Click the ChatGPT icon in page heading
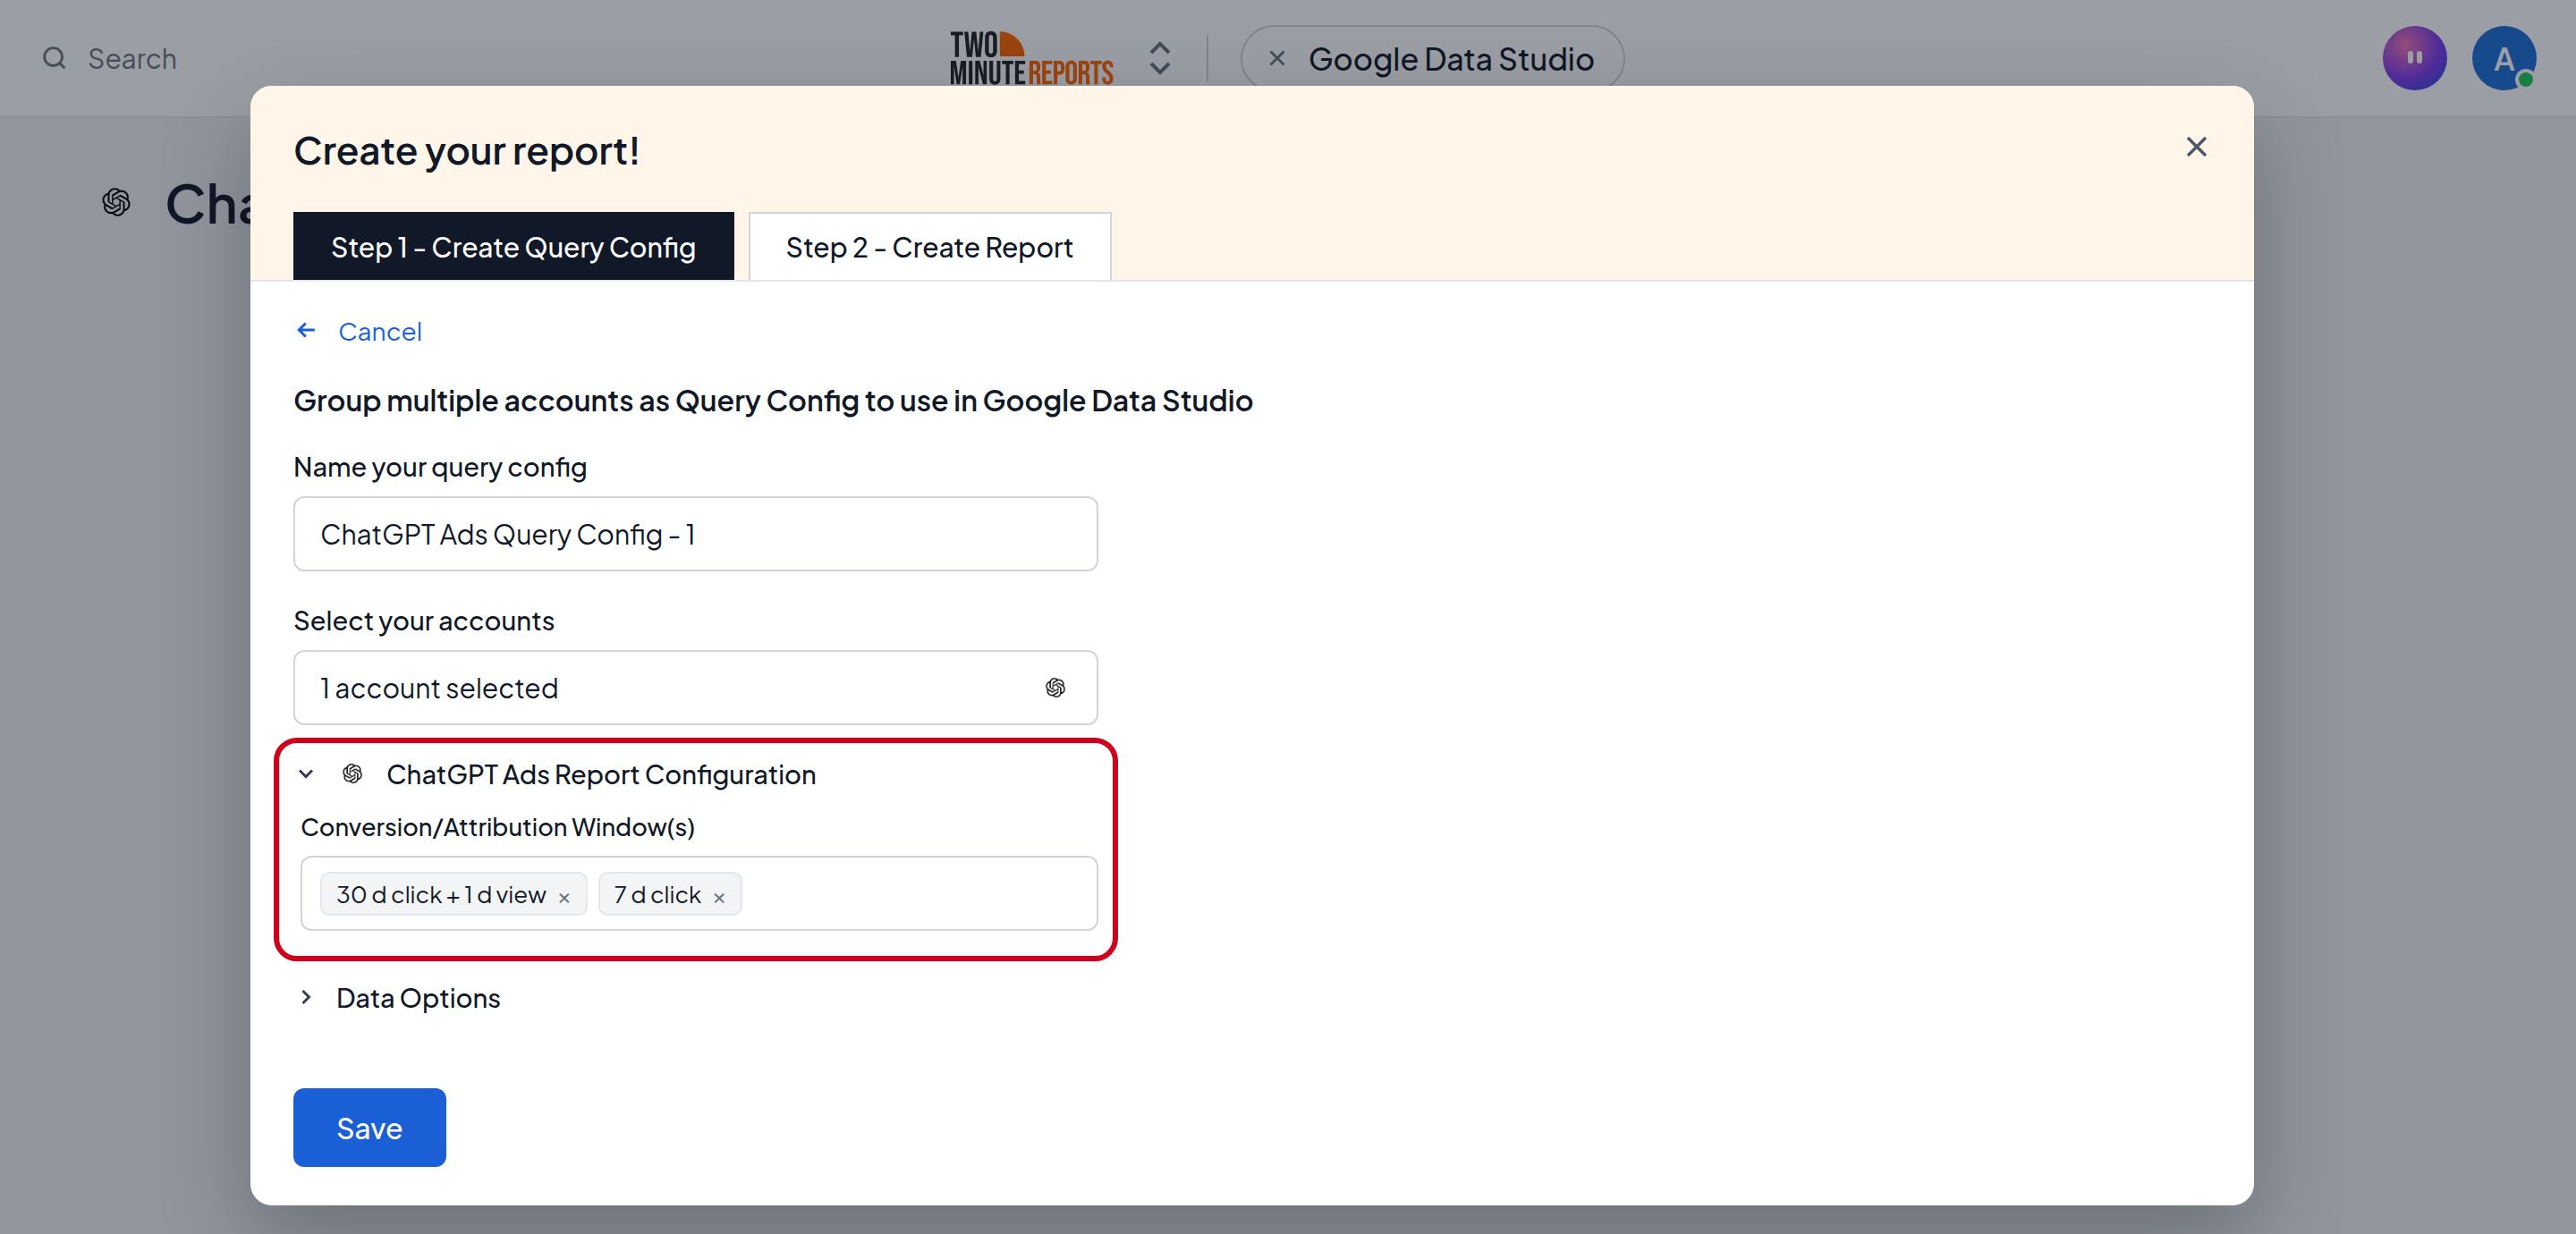This screenshot has height=1234, width=2576. tap(116, 202)
